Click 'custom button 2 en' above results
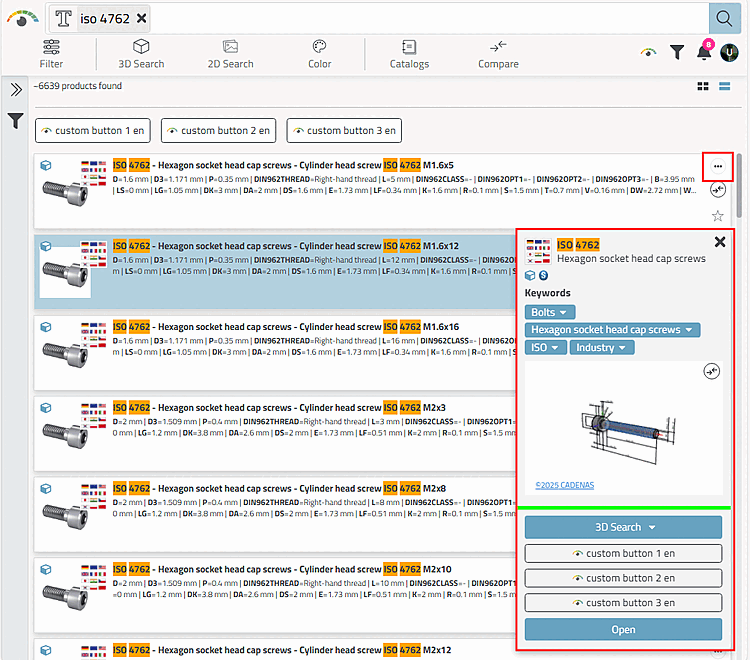 (x=219, y=131)
